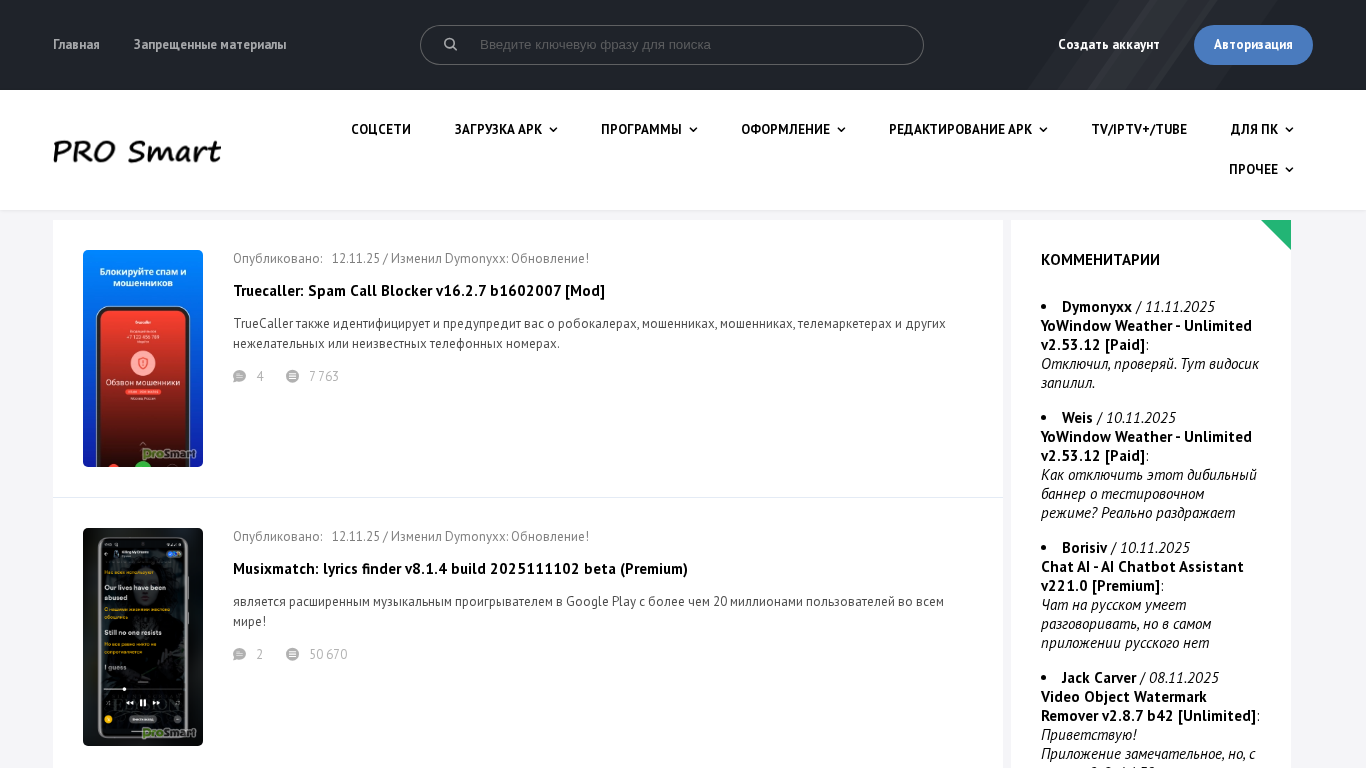Viewport: 1366px width, 768px height.
Task: Open the Truecaller post thumbnail image
Action: pos(143,358)
